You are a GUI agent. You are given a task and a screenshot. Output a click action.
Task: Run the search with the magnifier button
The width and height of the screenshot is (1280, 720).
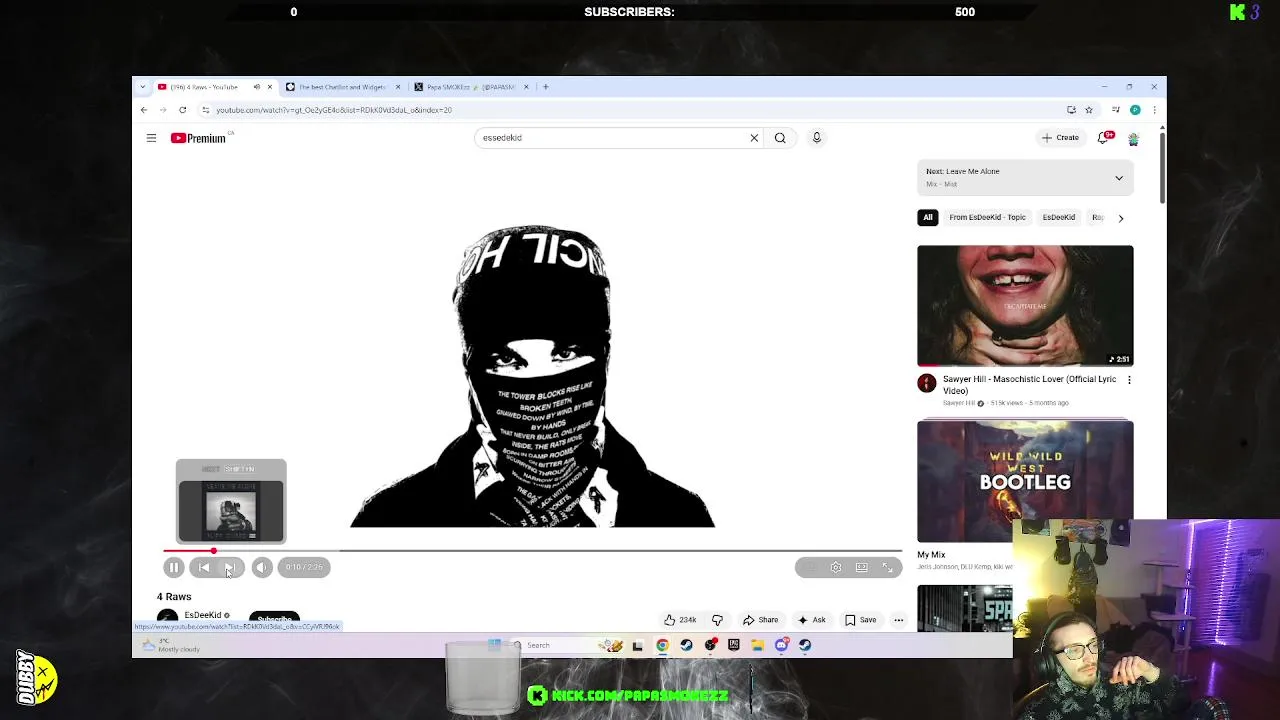coord(780,138)
